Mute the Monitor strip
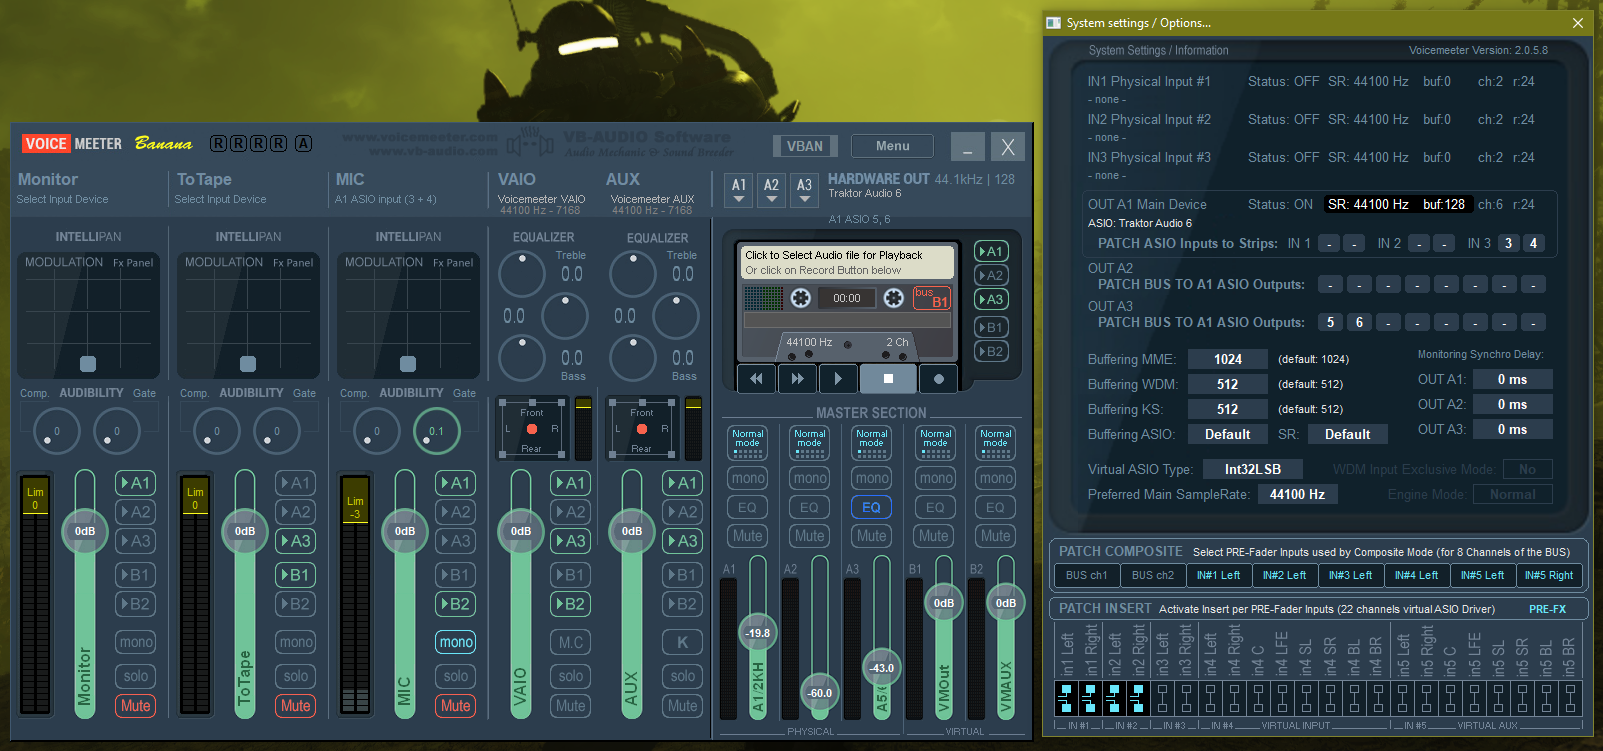This screenshot has width=1603, height=751. point(136,705)
